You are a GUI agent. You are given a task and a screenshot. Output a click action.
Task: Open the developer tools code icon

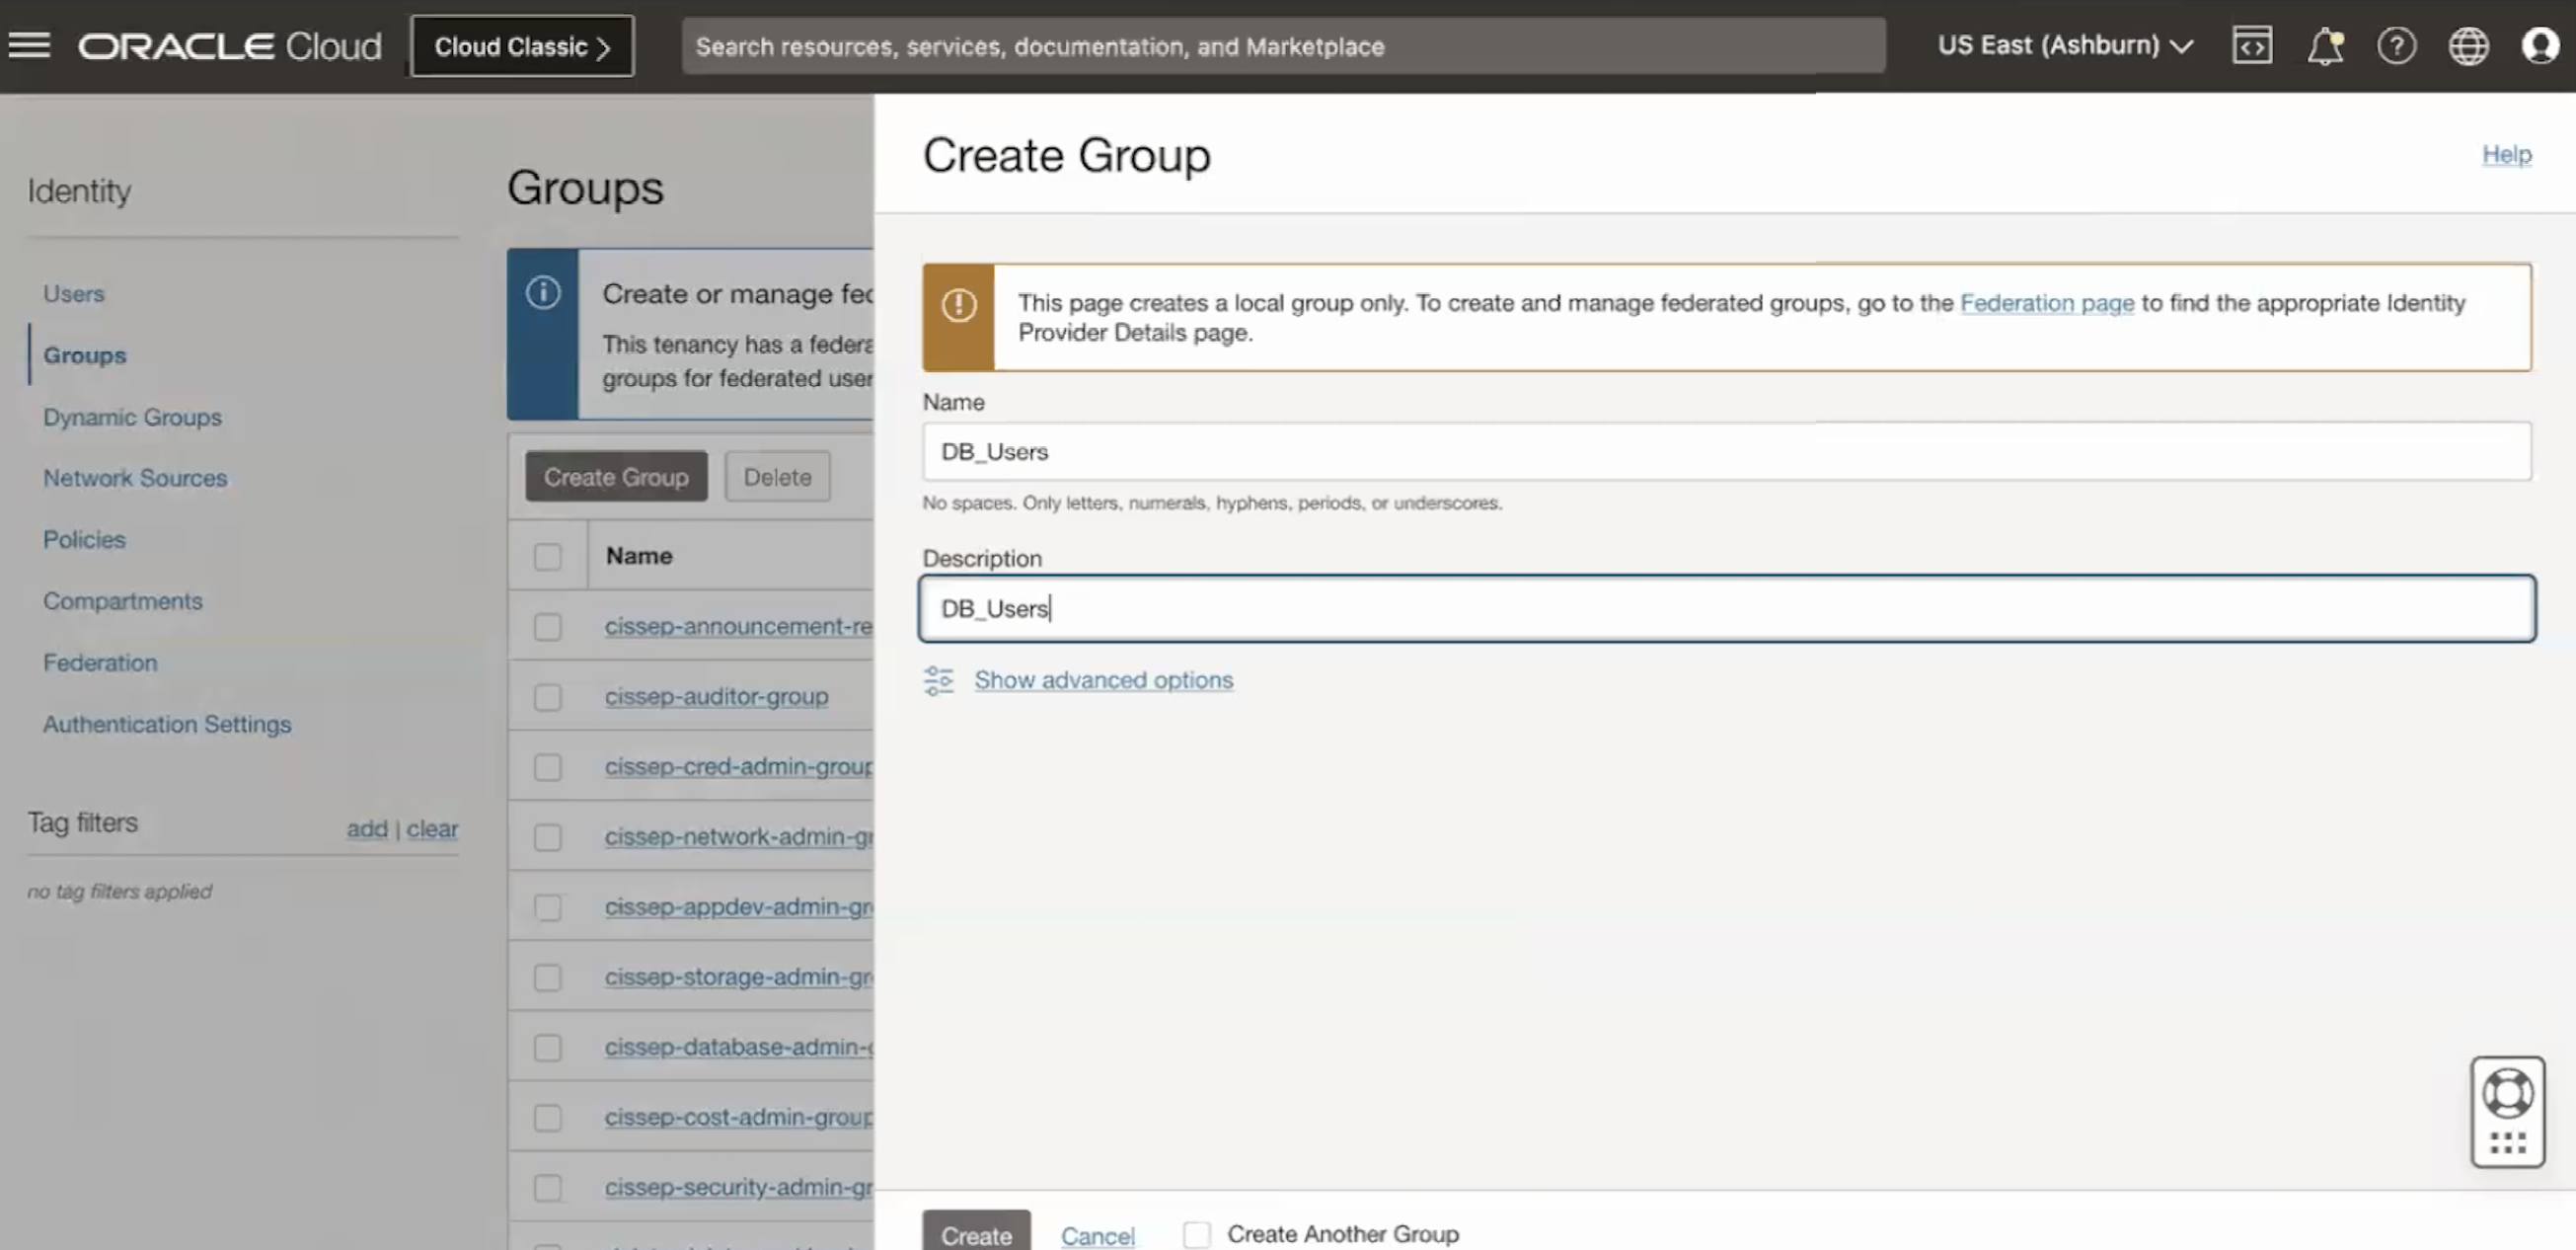click(2252, 45)
